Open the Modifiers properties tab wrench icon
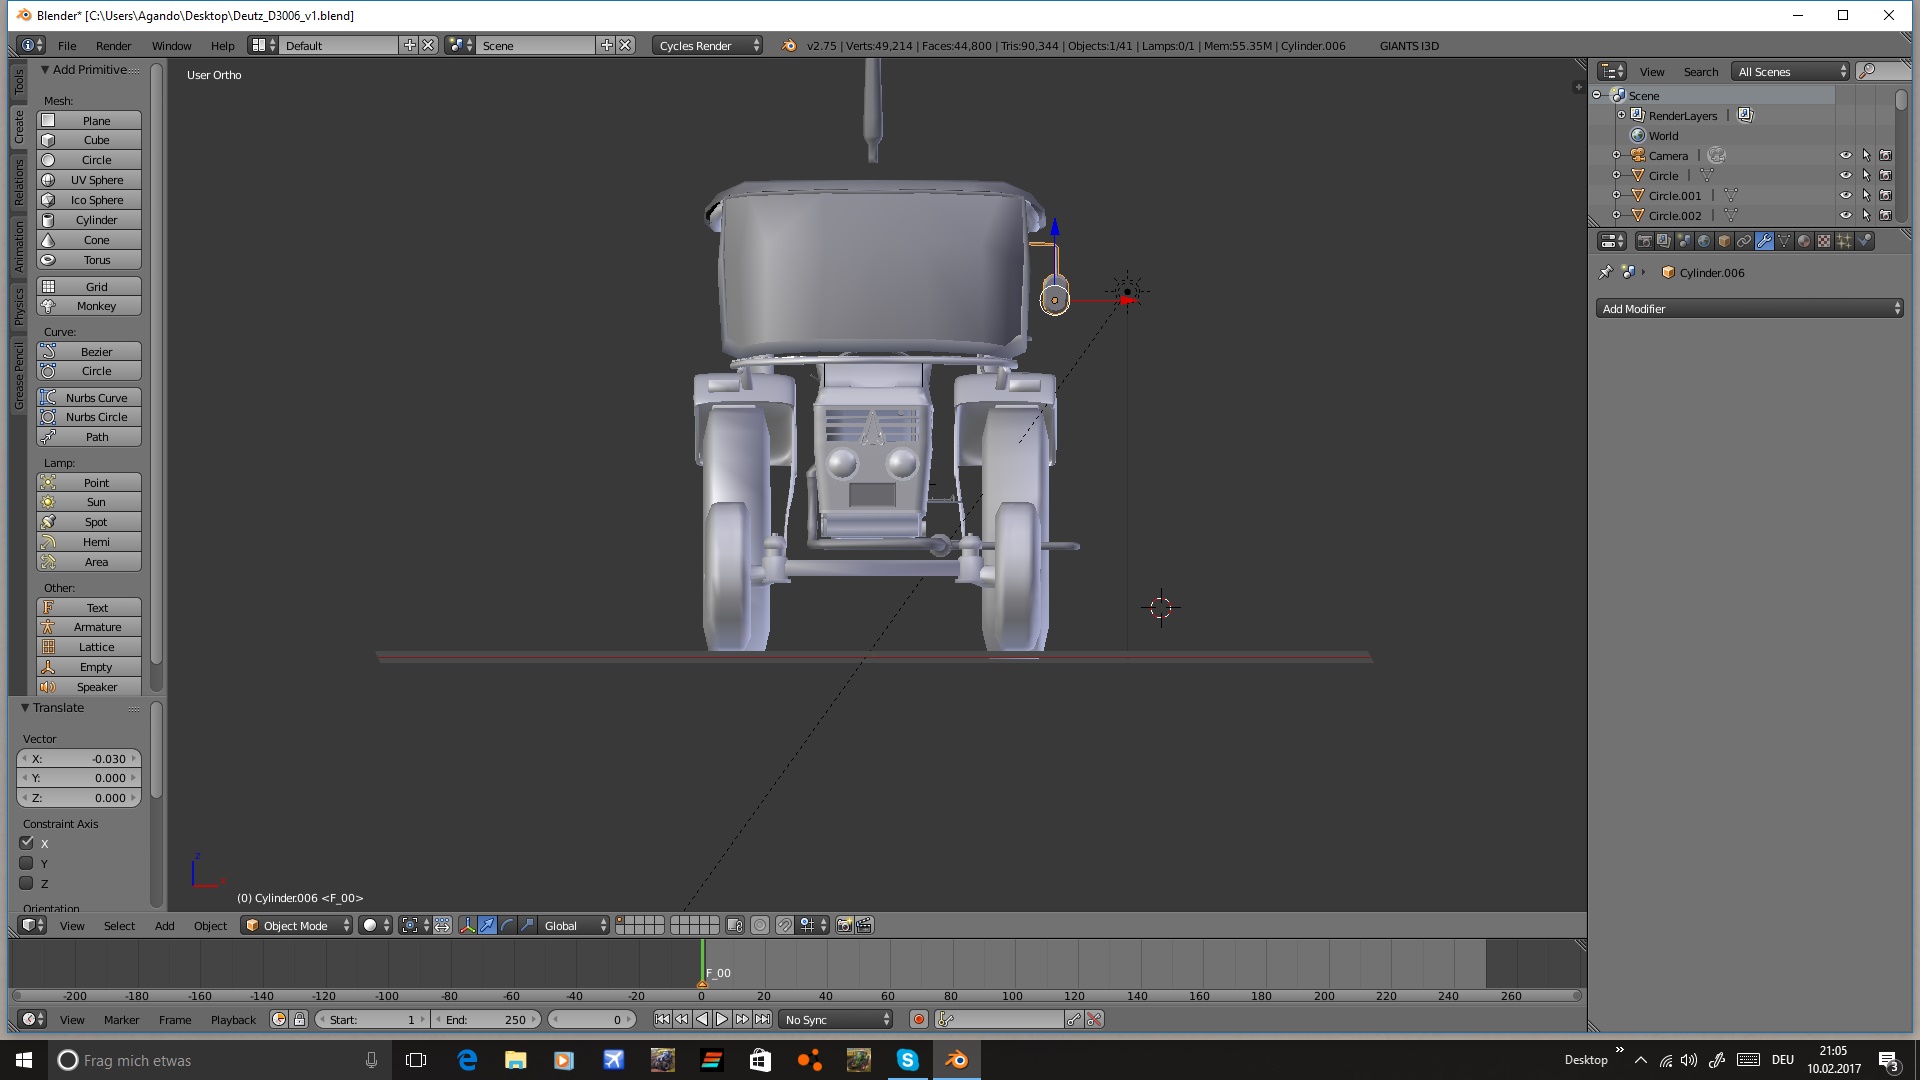This screenshot has height=1080, width=1920. coord(1764,241)
